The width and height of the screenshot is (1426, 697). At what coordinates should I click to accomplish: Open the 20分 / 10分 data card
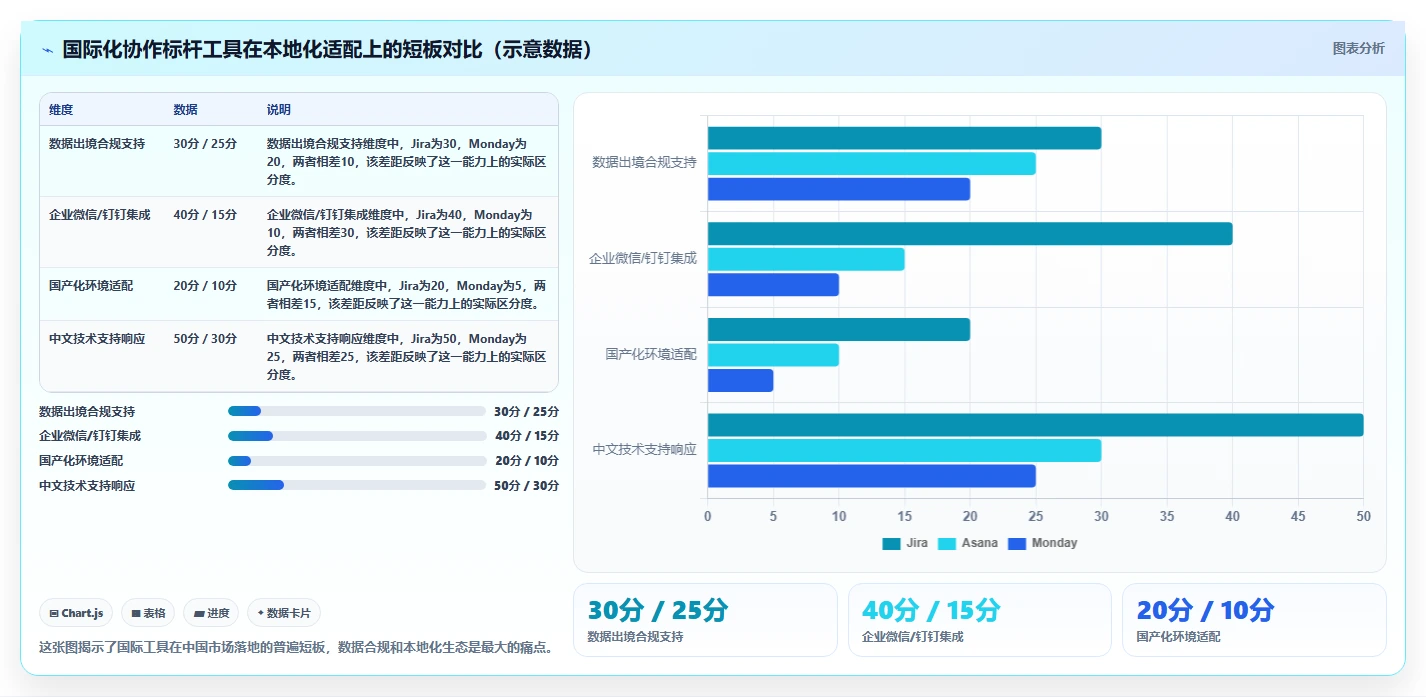(1254, 620)
